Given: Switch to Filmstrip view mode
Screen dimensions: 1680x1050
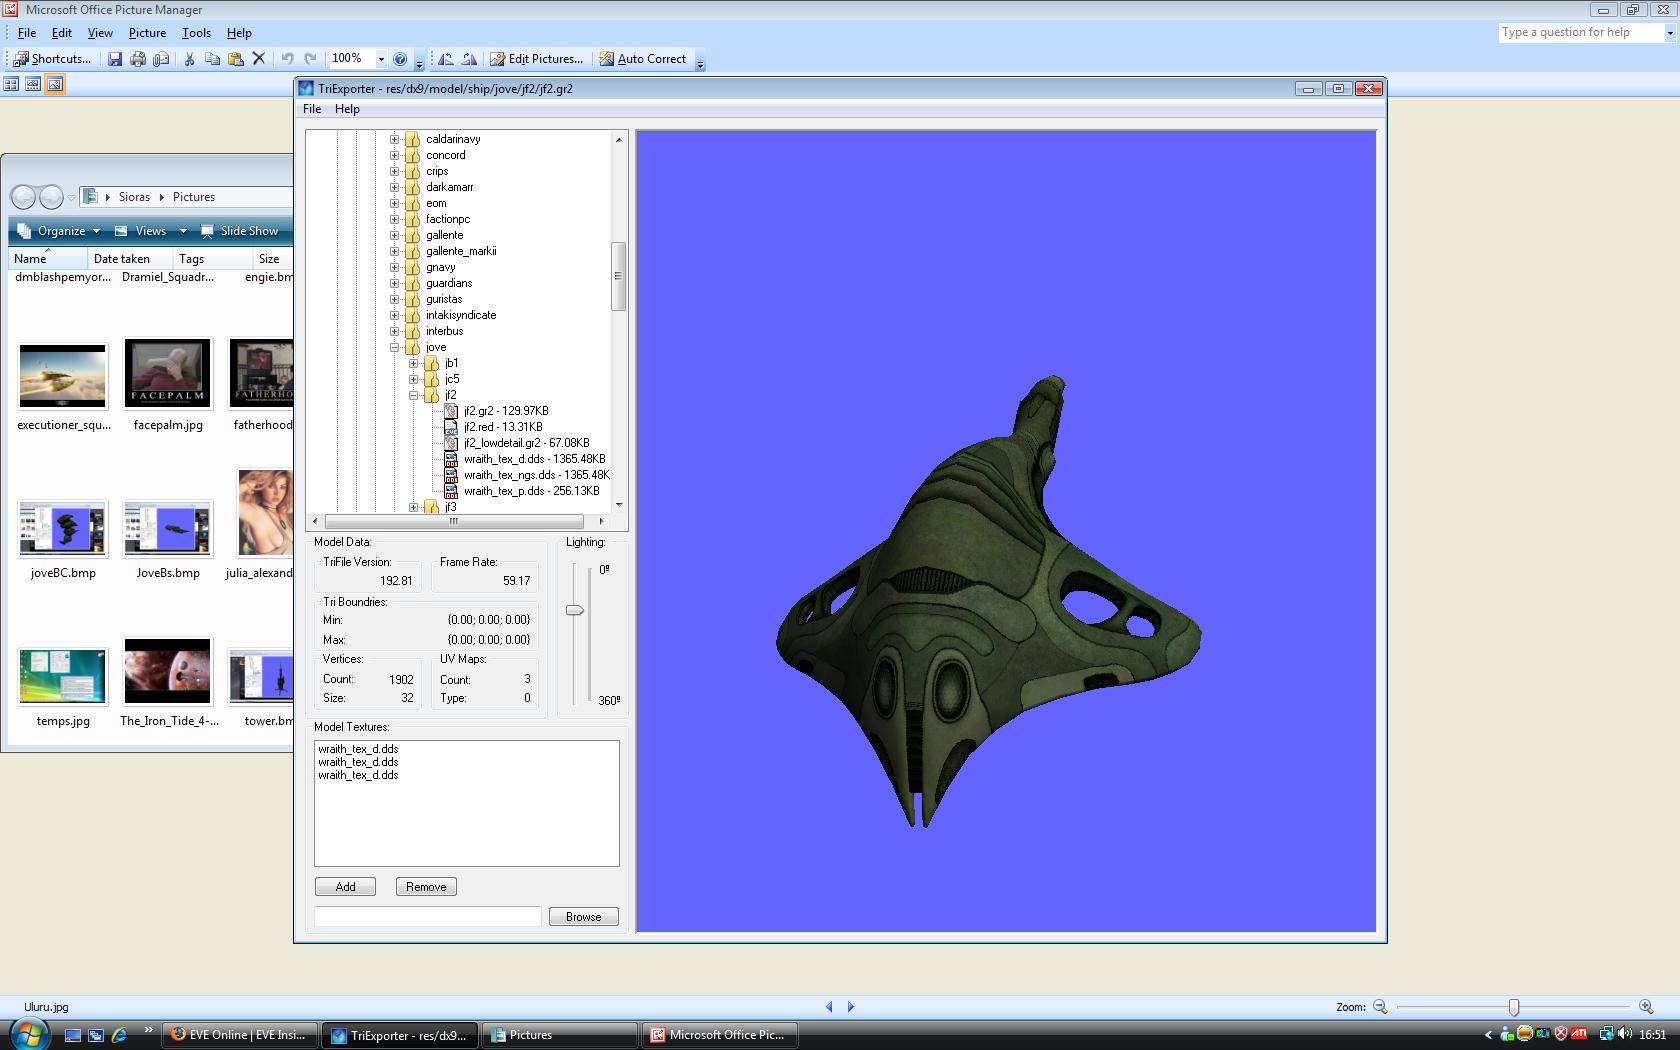Looking at the screenshot, I should [x=33, y=85].
